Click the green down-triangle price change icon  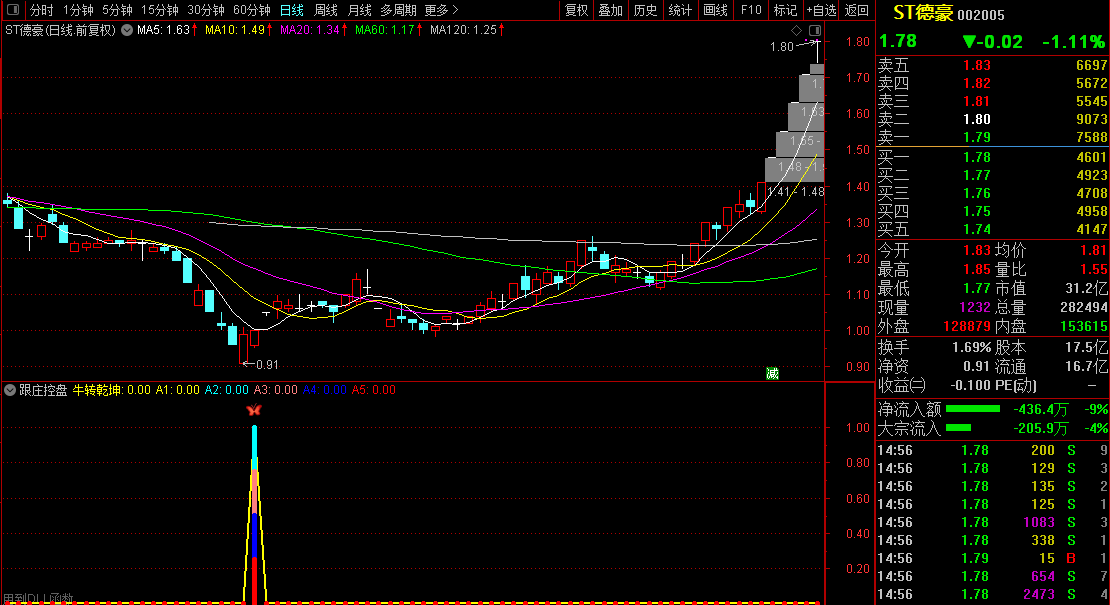click(x=970, y=42)
